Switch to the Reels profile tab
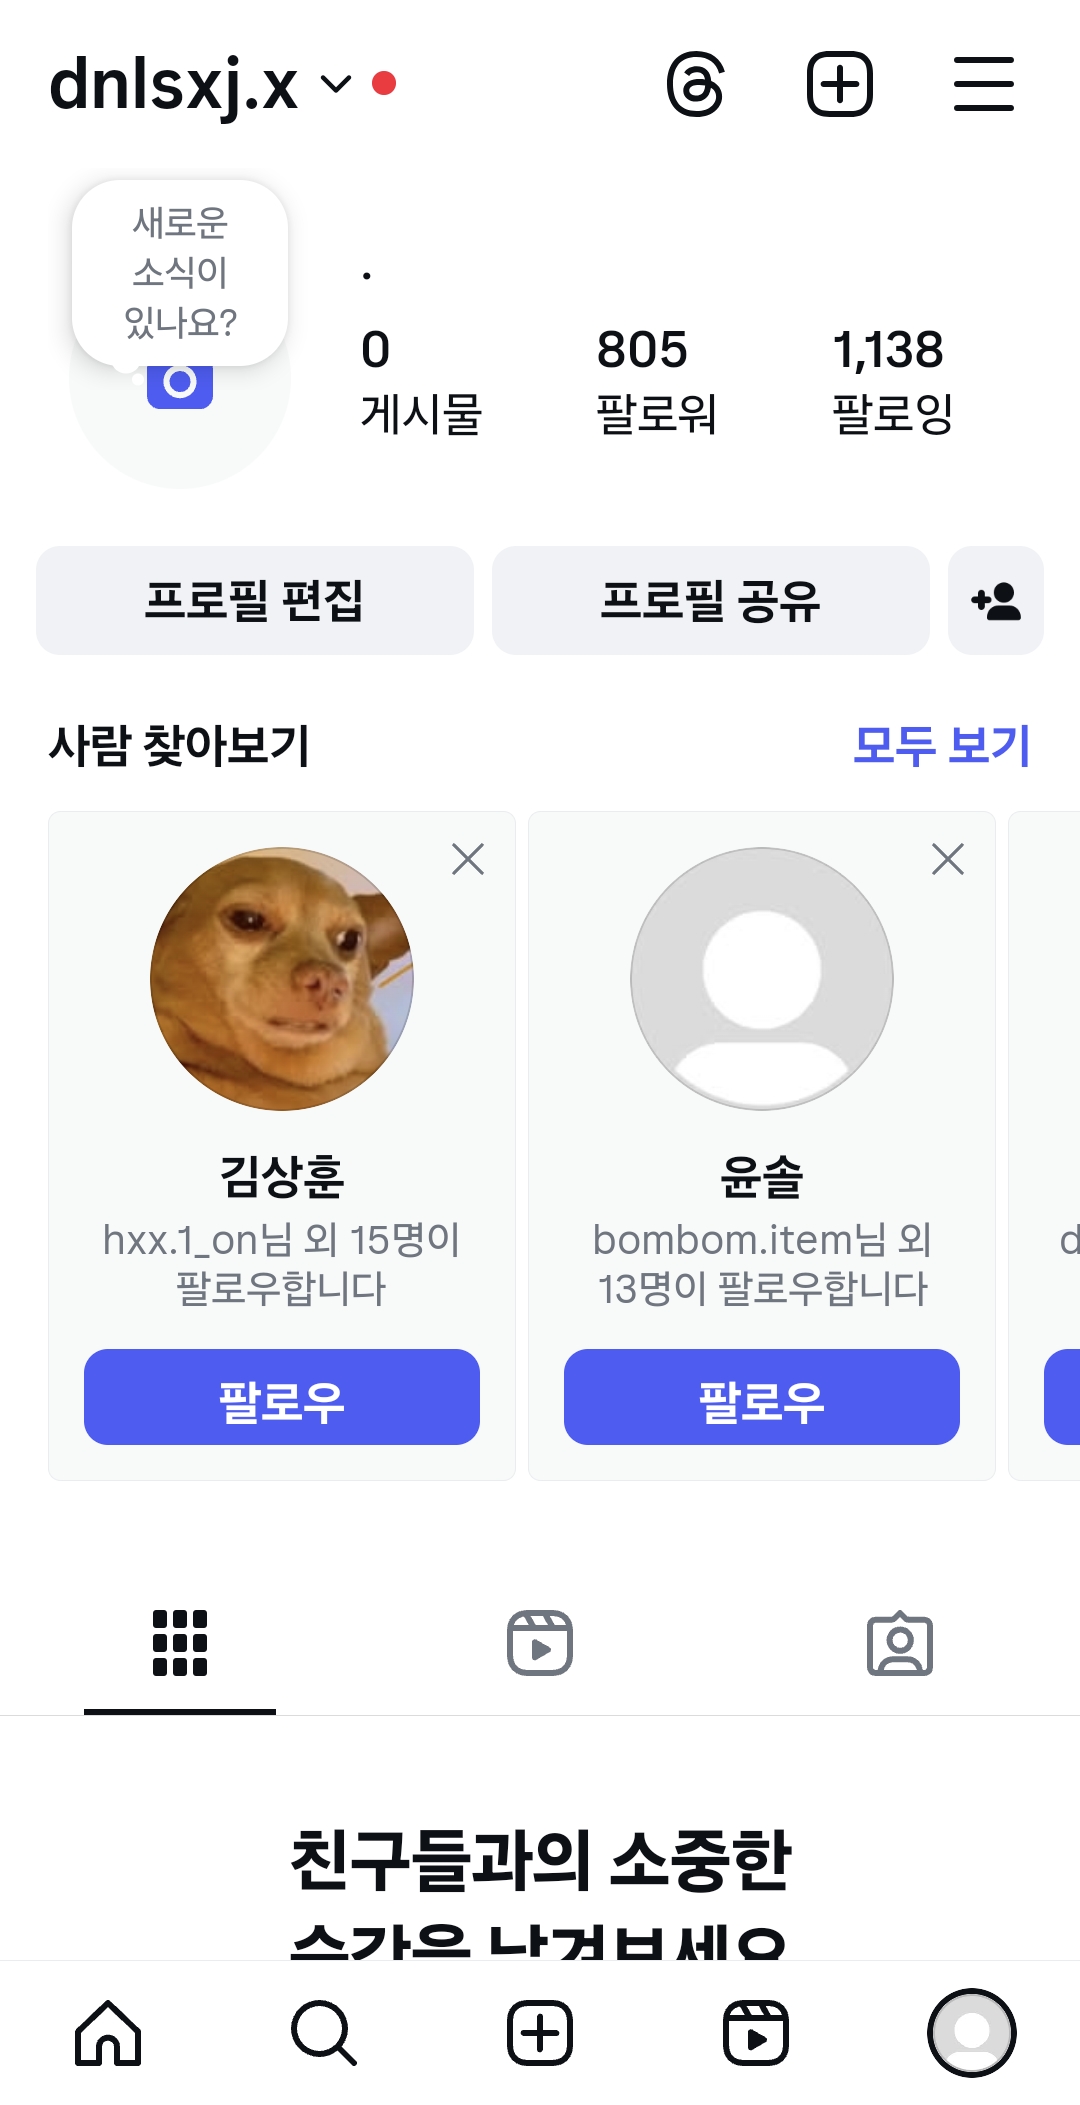 [540, 1643]
